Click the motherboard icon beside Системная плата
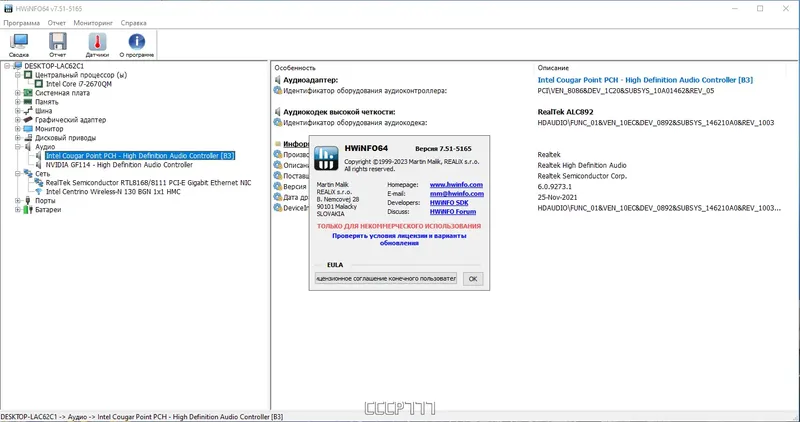Viewport: 800px width, 422px height. (x=28, y=93)
